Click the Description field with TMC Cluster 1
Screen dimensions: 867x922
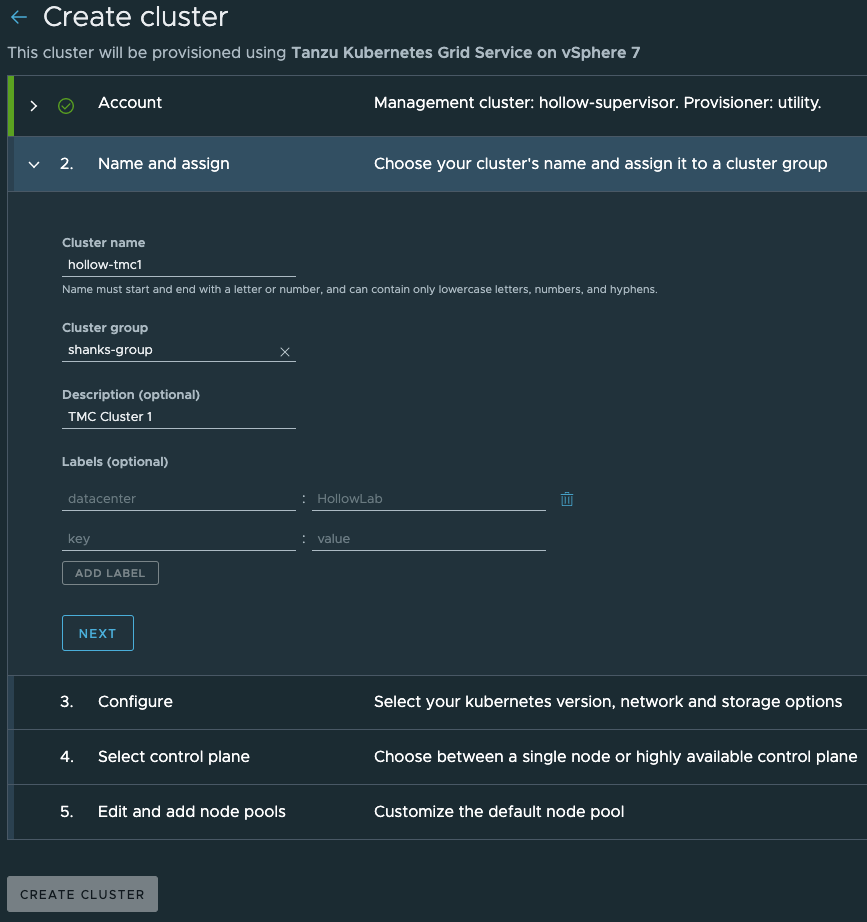[x=178, y=417]
